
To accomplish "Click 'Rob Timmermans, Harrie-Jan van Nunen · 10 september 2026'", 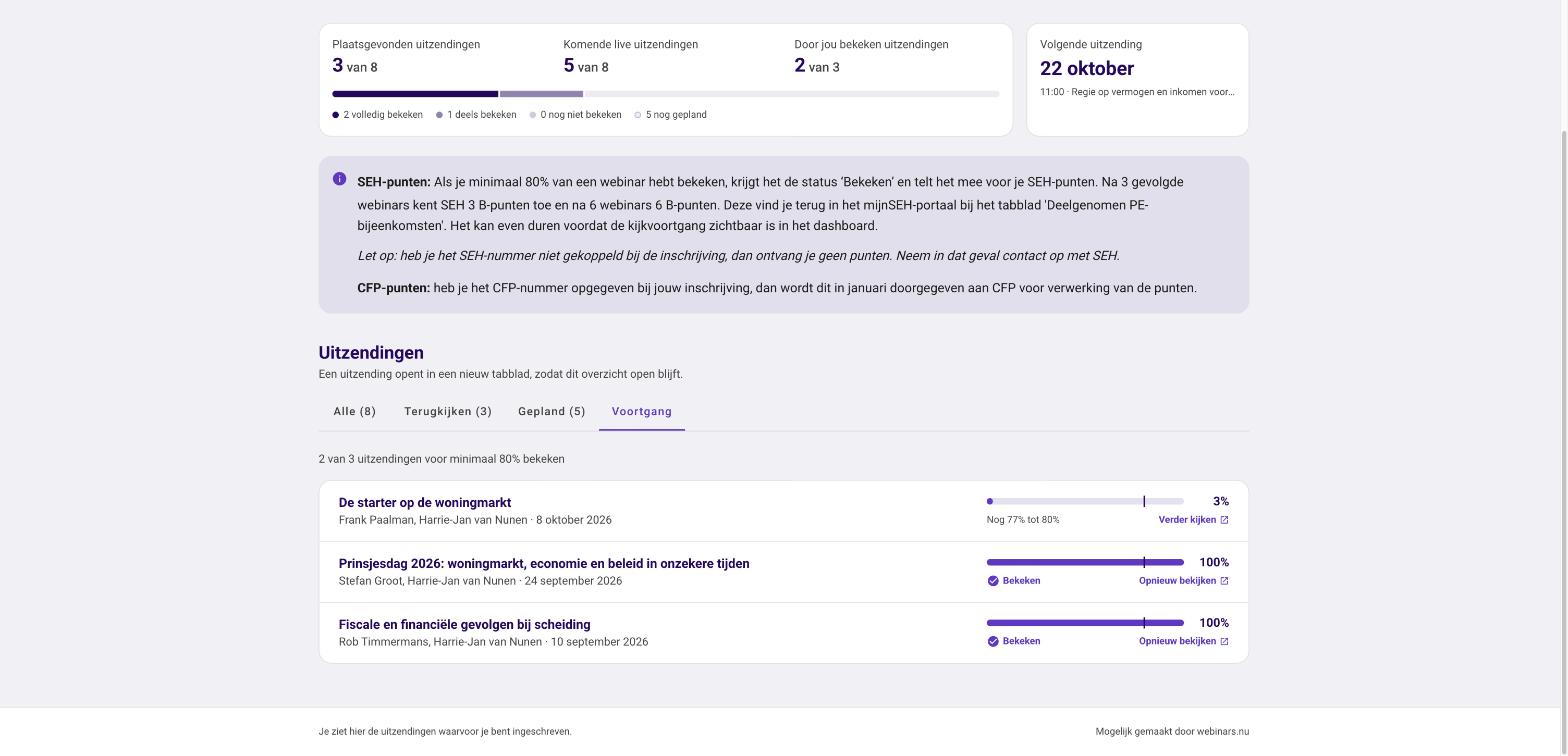I will click(493, 642).
